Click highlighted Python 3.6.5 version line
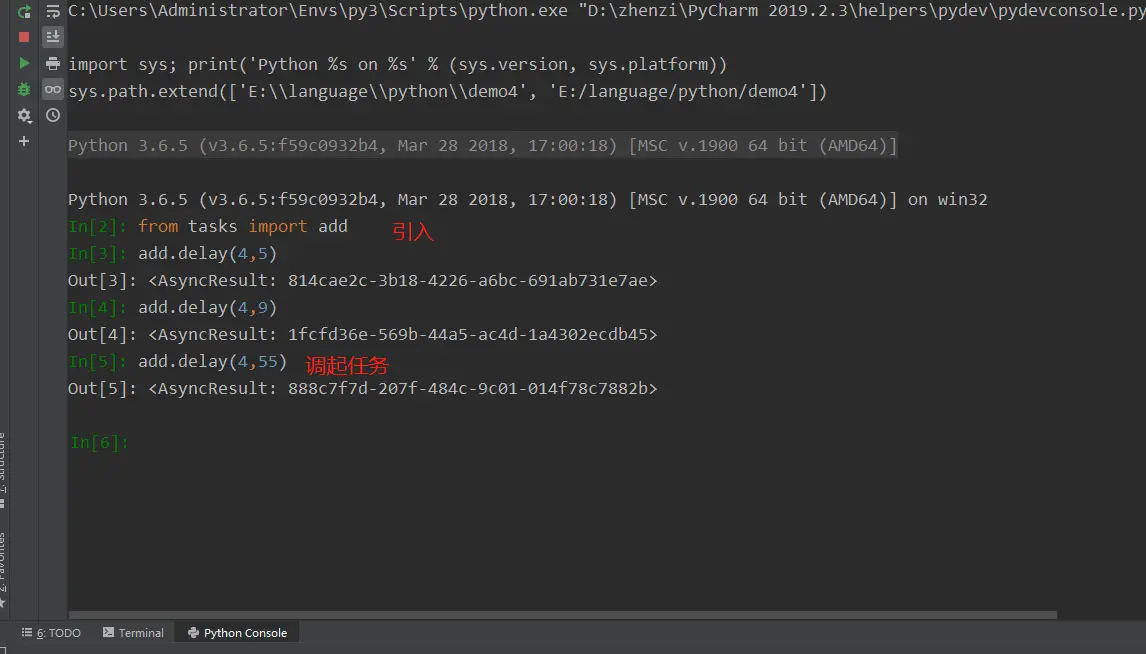1146x654 pixels. pos(482,145)
